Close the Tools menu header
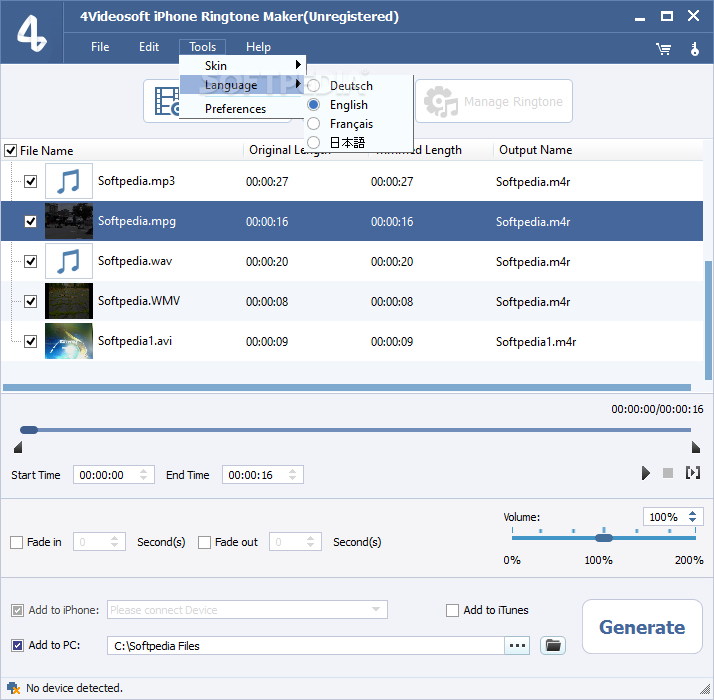This screenshot has height=700, width=714. click(202, 47)
